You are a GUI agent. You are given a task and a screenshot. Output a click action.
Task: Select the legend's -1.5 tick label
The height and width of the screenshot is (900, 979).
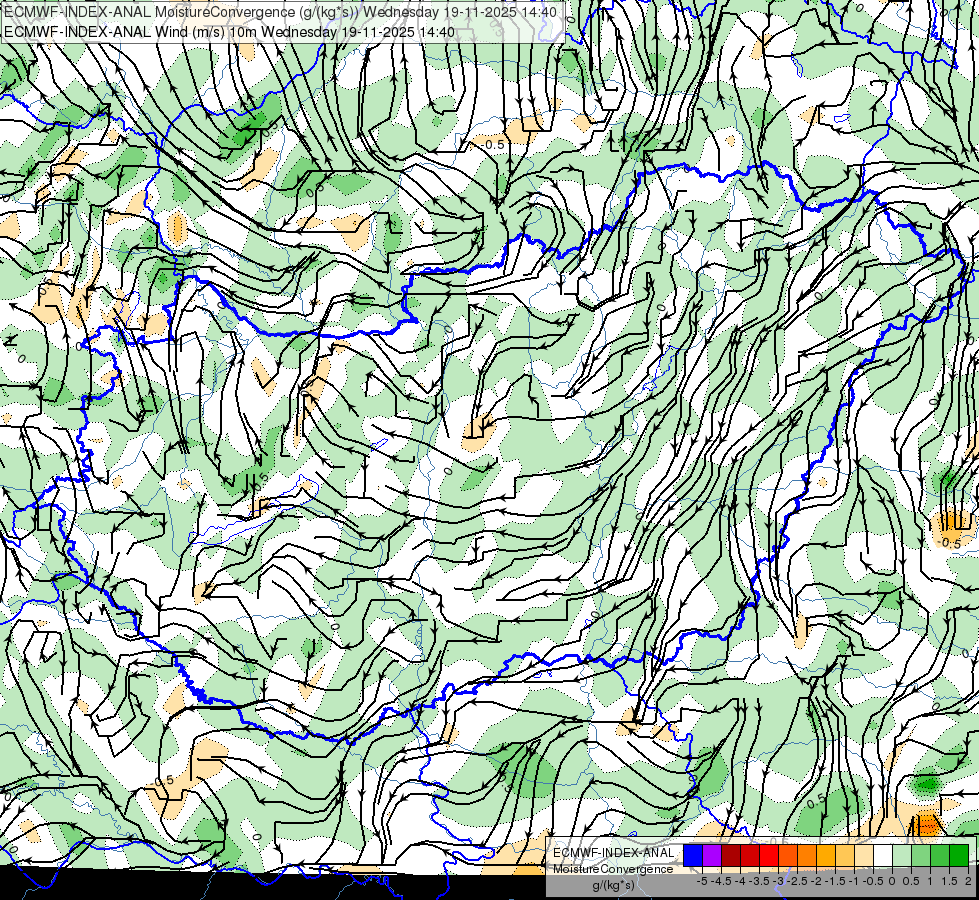pyautogui.click(x=835, y=881)
